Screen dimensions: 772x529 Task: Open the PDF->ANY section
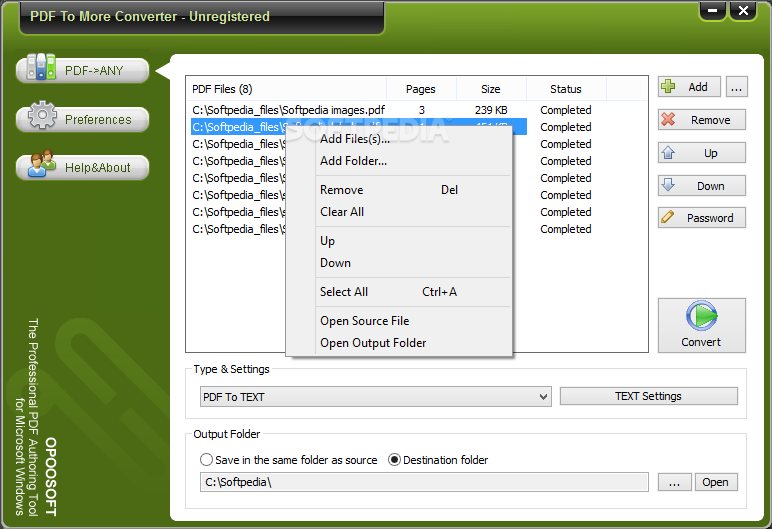[83, 70]
